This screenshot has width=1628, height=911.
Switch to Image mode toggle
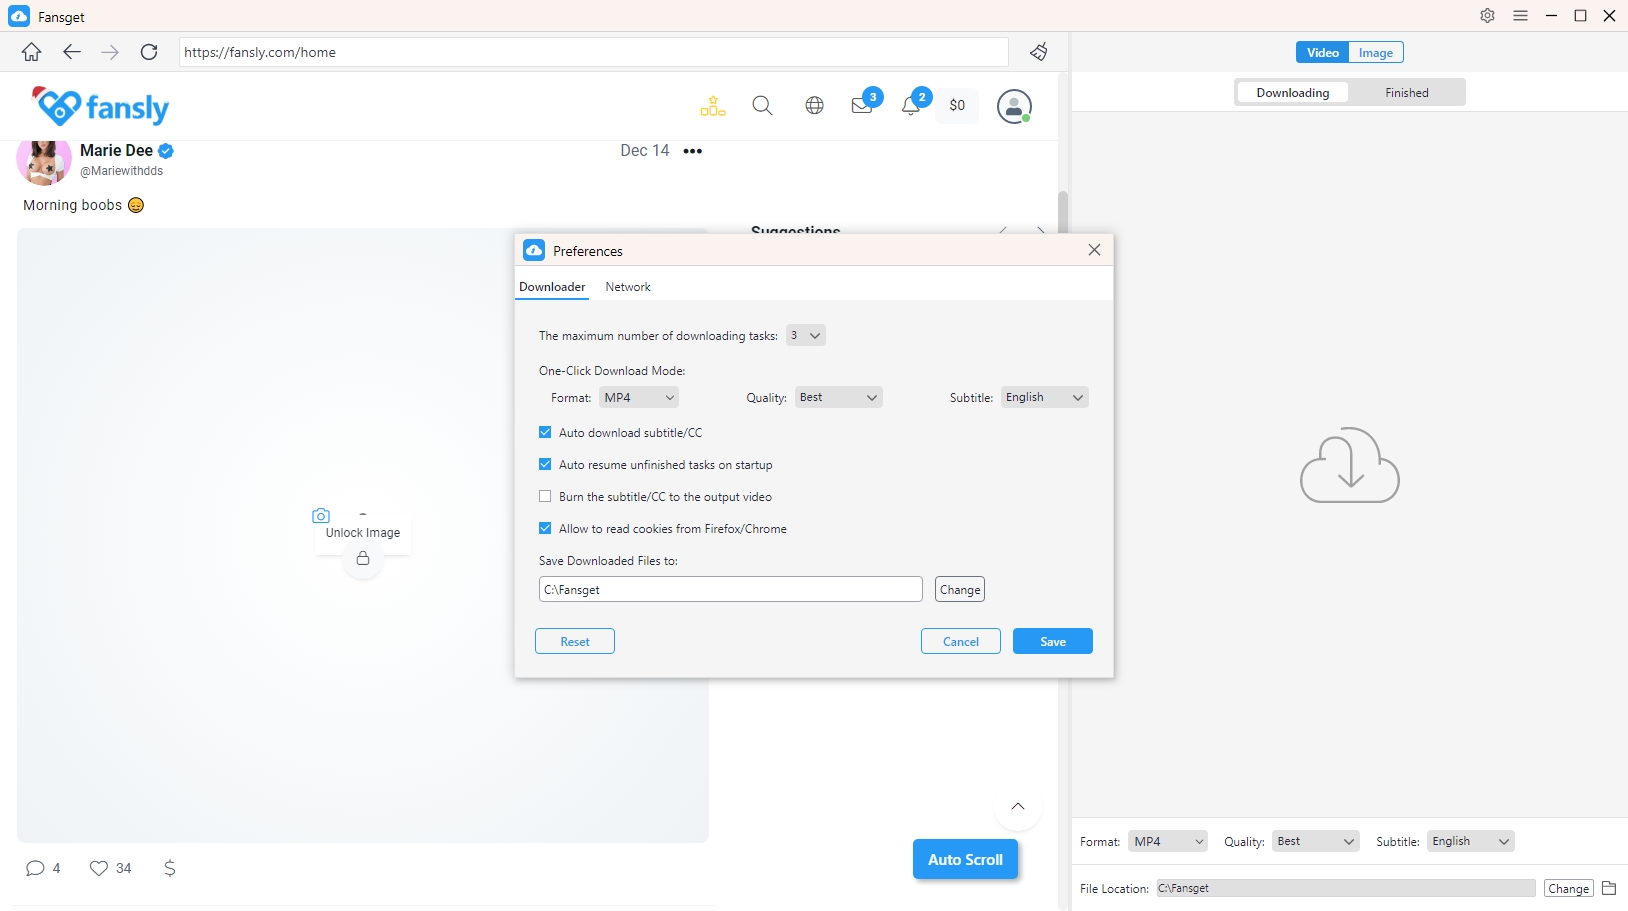(1376, 53)
